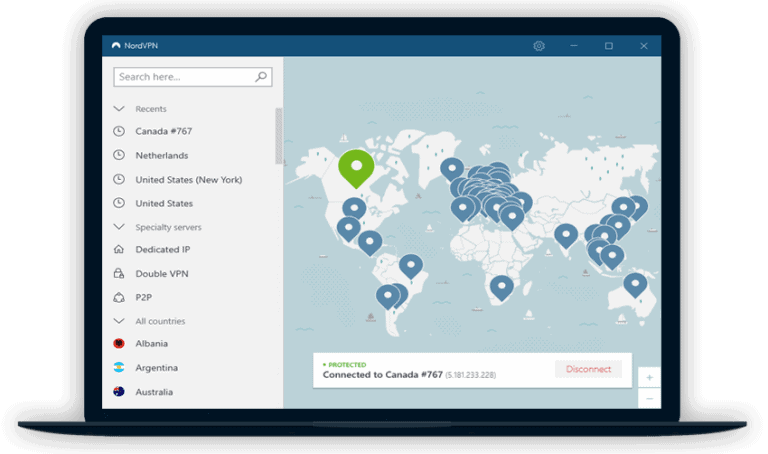Screen dimensions: 768x454
Task: Choose Australia from country list
Action: point(154,392)
